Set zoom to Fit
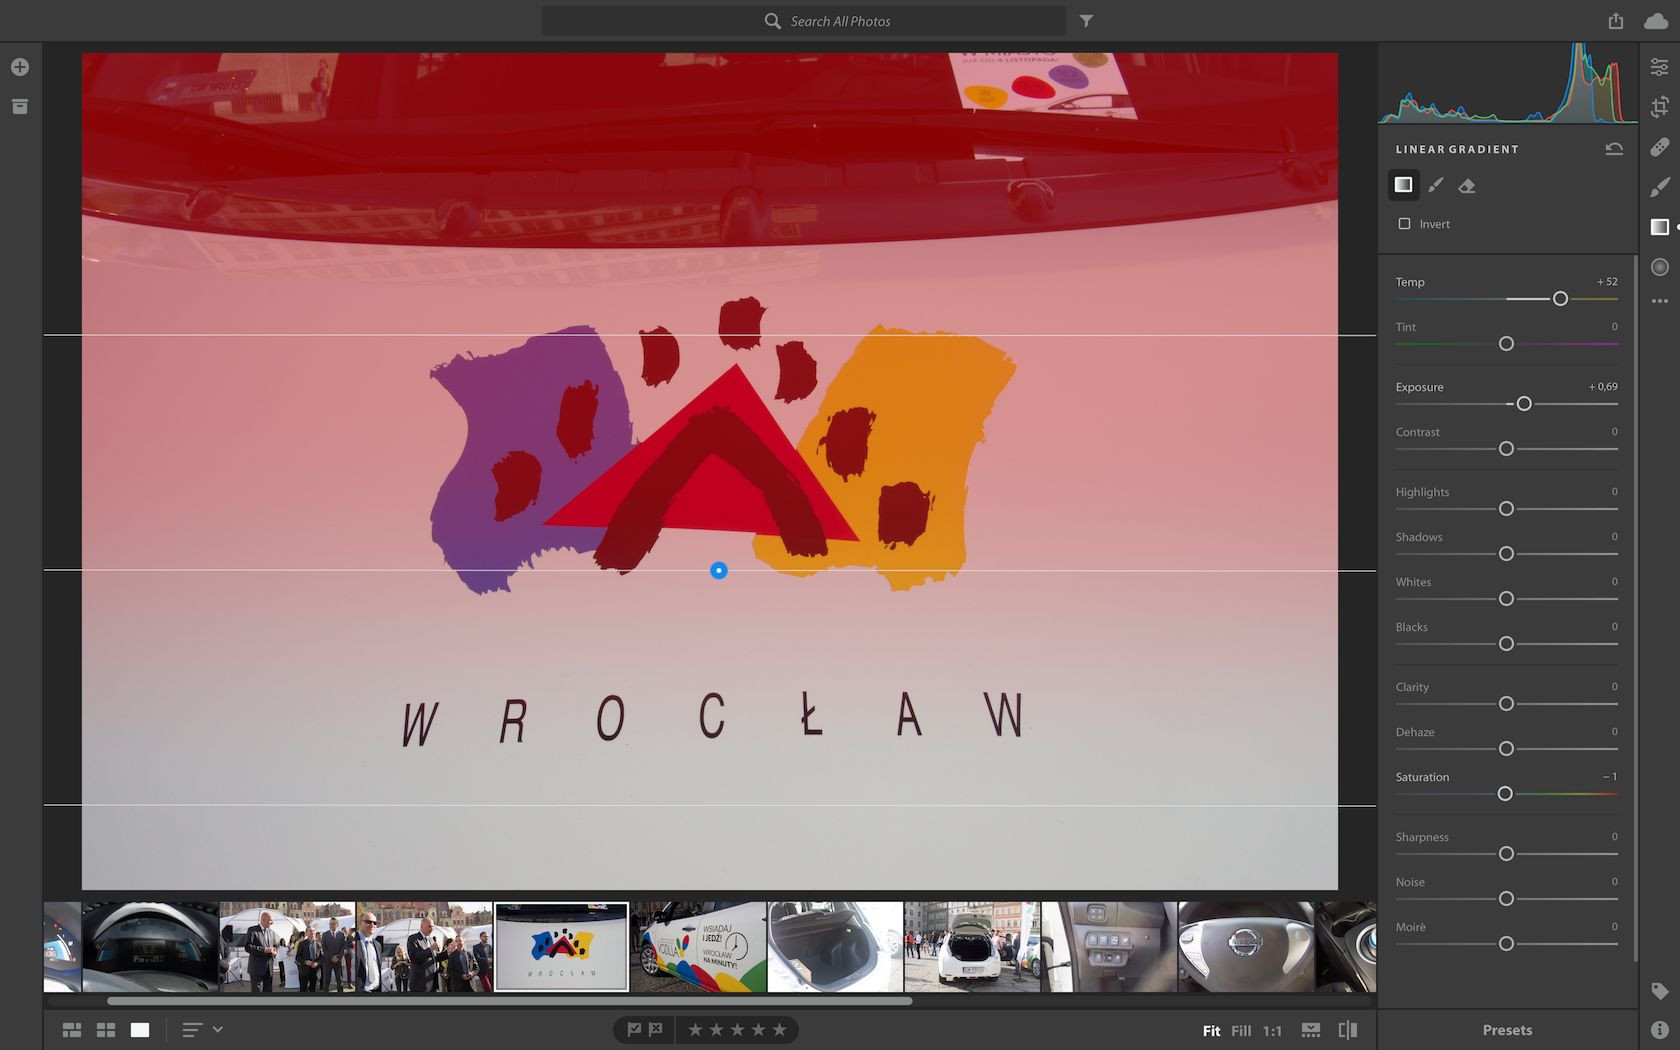 [1211, 1030]
